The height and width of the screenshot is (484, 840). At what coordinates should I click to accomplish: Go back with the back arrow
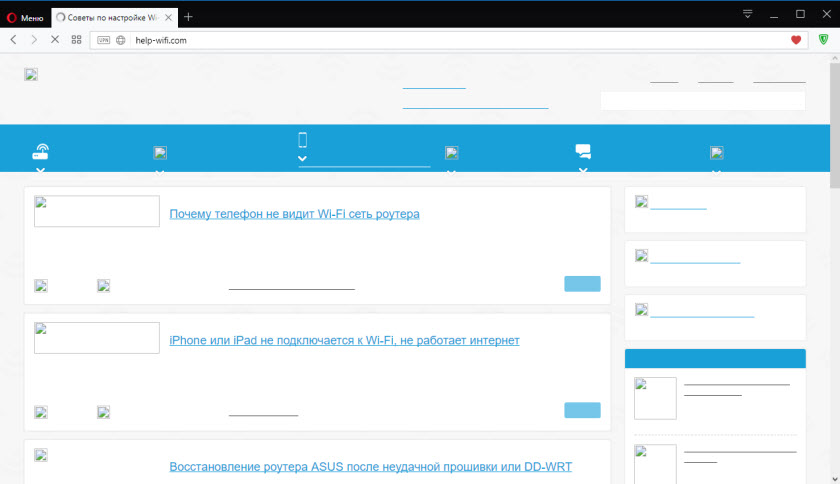point(13,40)
